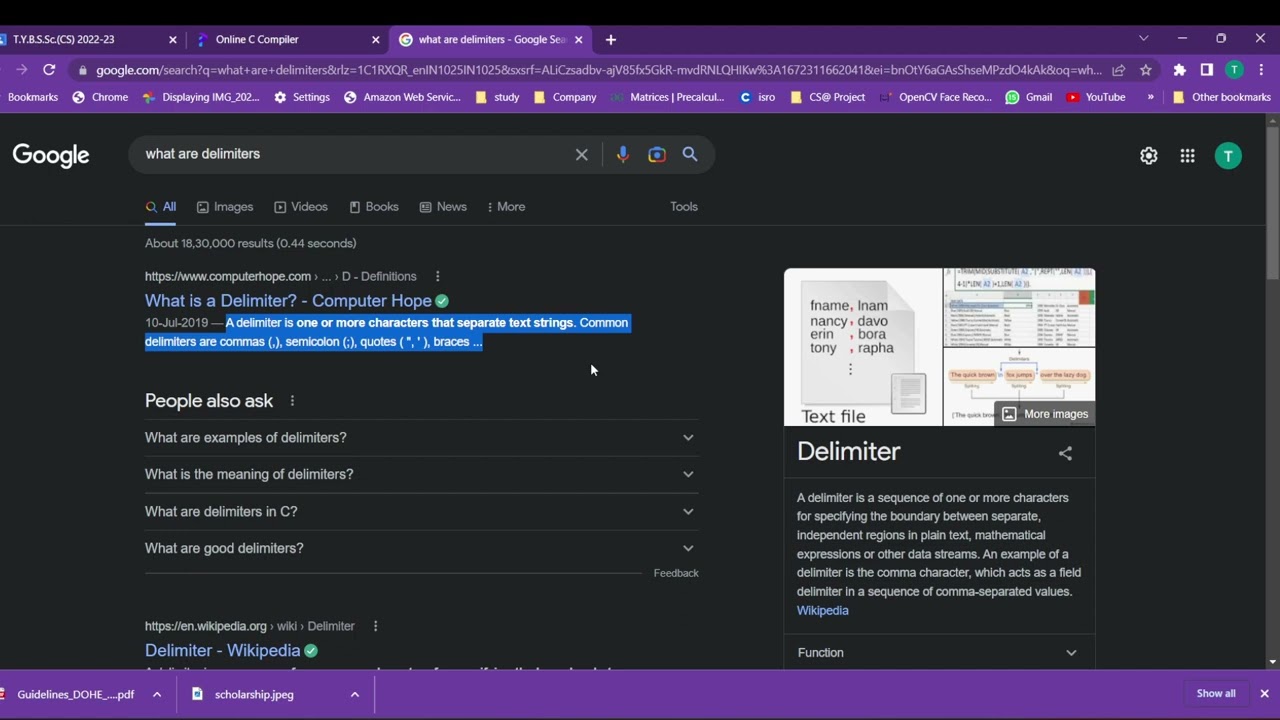Go to the Google homepage logo
1280x720 pixels.
(x=51, y=155)
